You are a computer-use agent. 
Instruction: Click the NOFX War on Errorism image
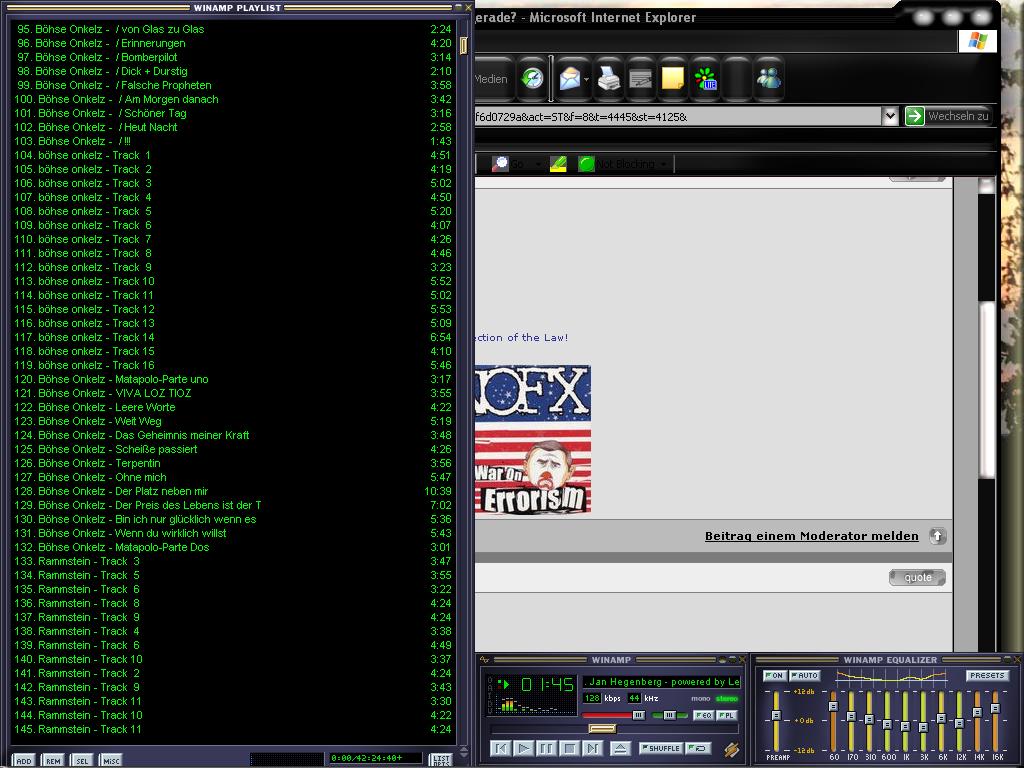(x=533, y=440)
